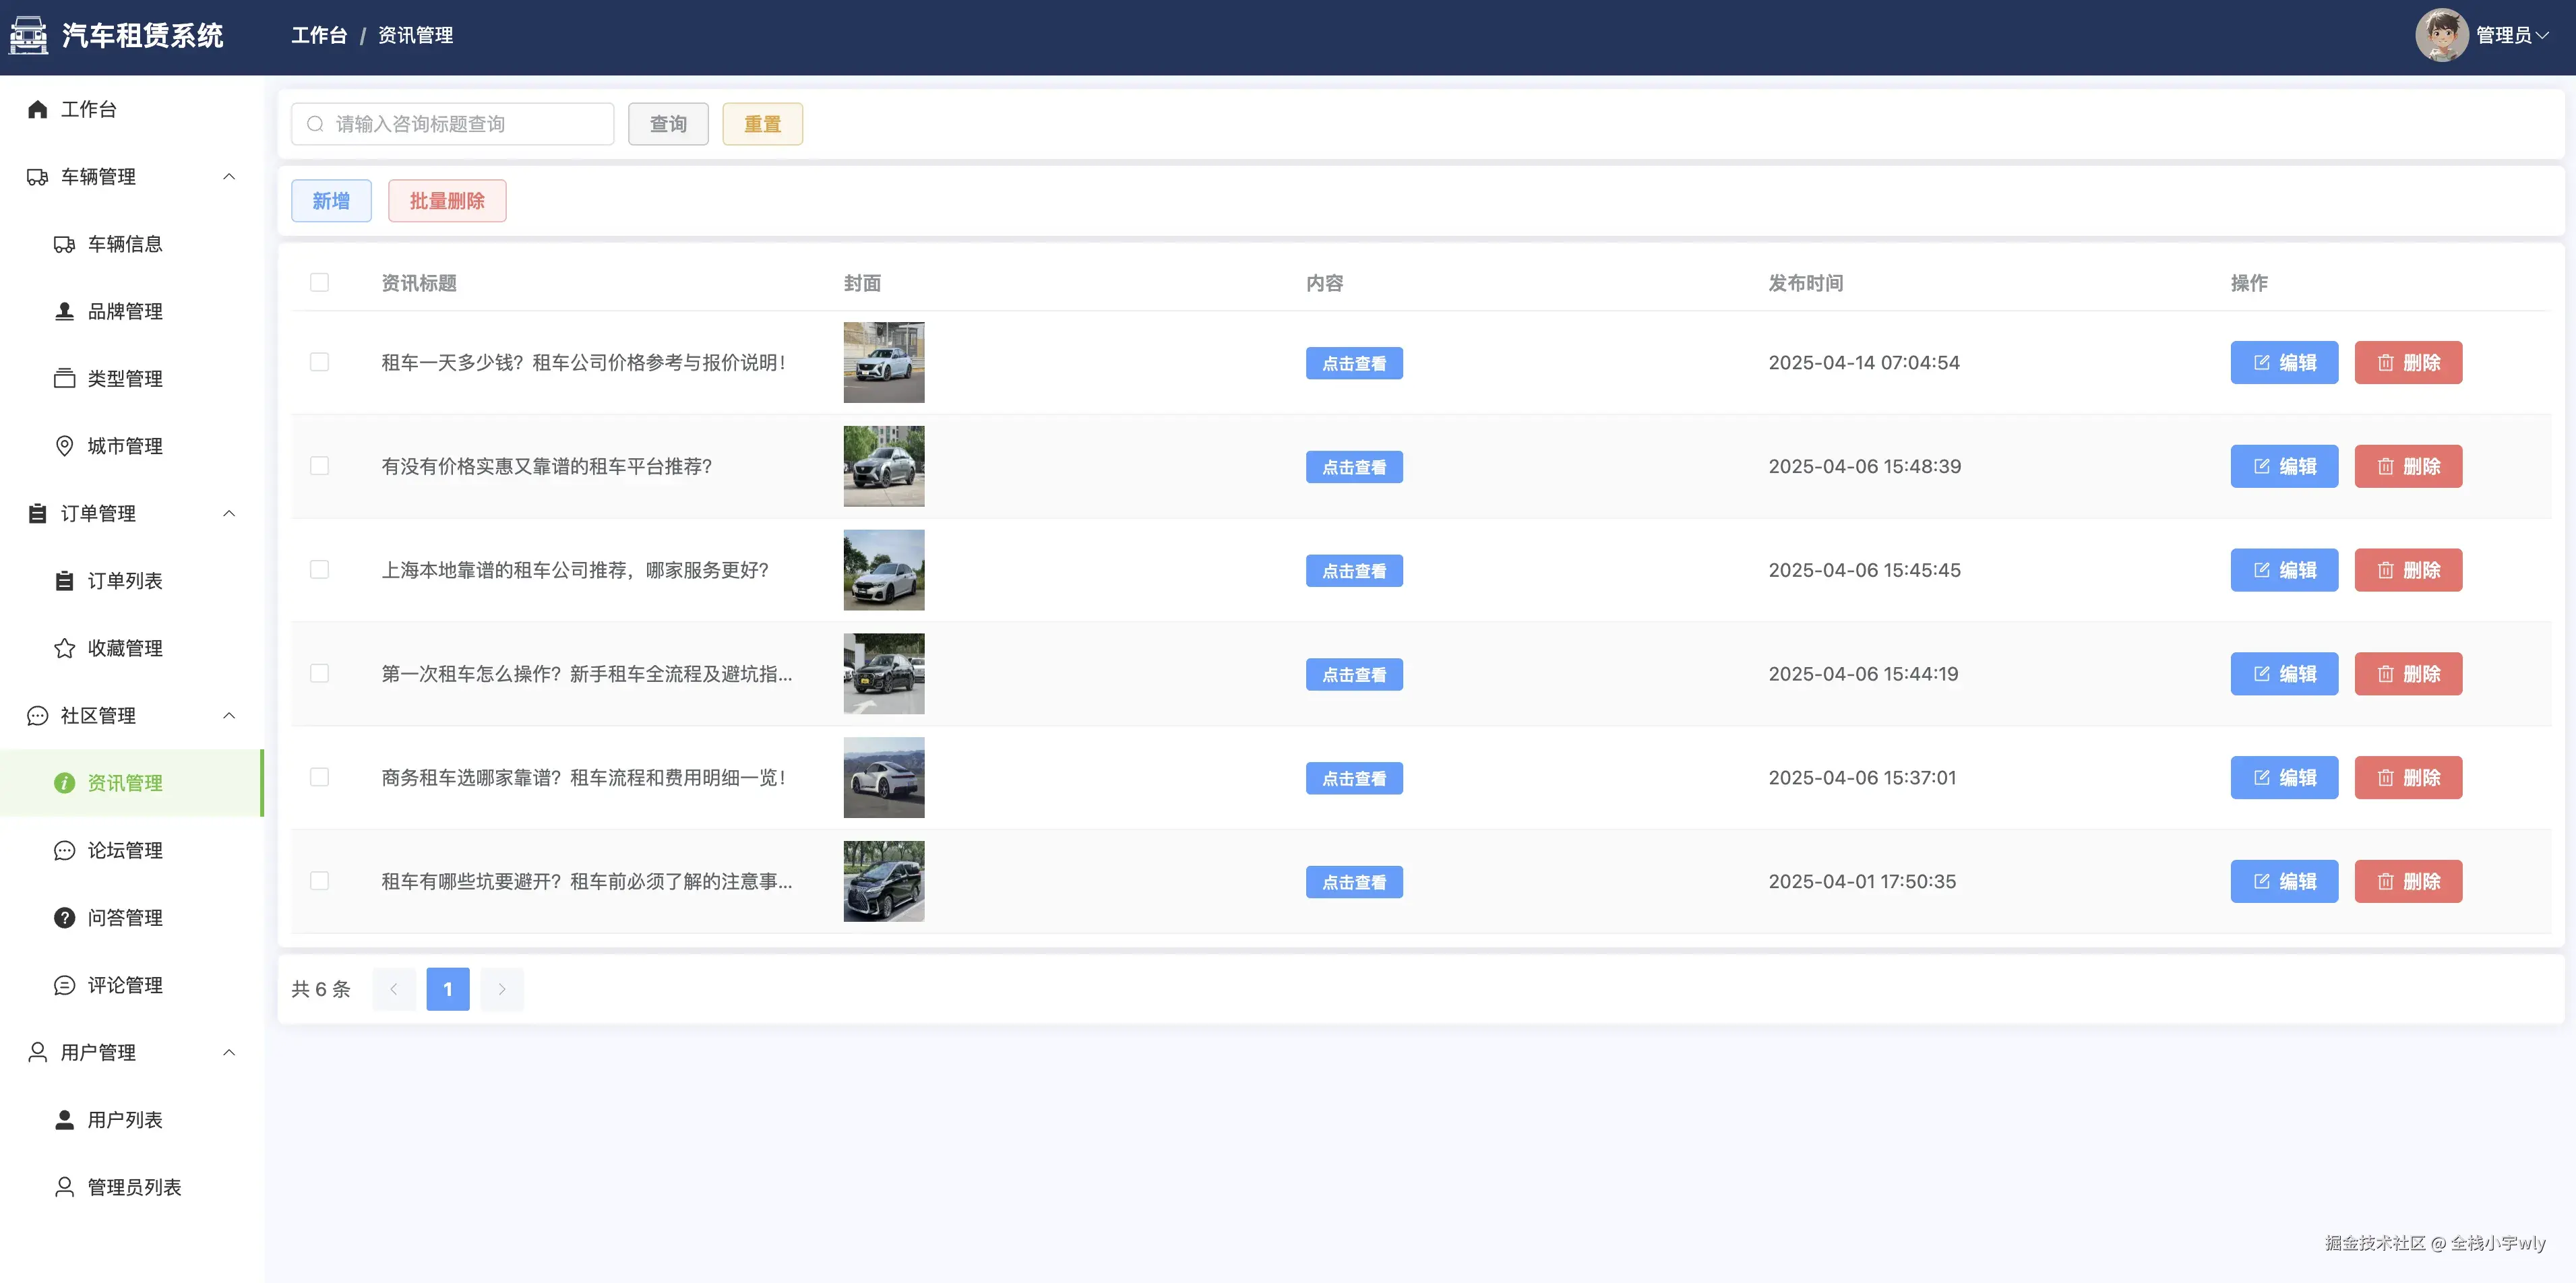Screen dimensions: 2576x1283
Task: Click the home icon beside 工作台
Action: pos(38,109)
